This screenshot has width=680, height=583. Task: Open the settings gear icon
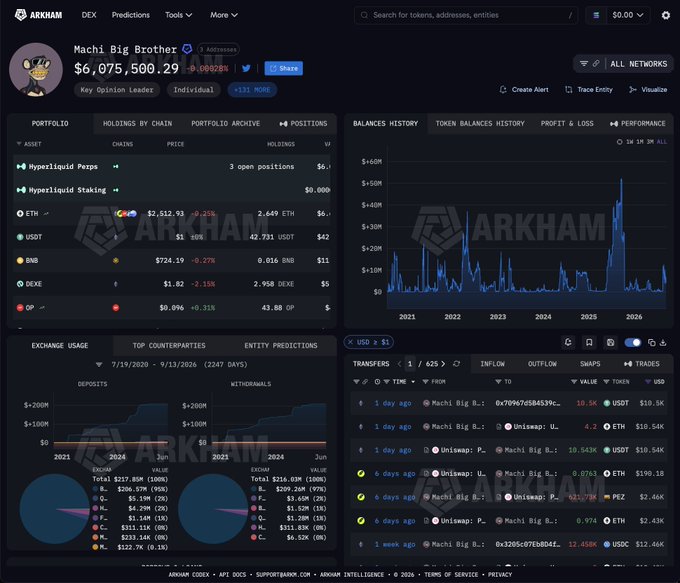point(666,15)
